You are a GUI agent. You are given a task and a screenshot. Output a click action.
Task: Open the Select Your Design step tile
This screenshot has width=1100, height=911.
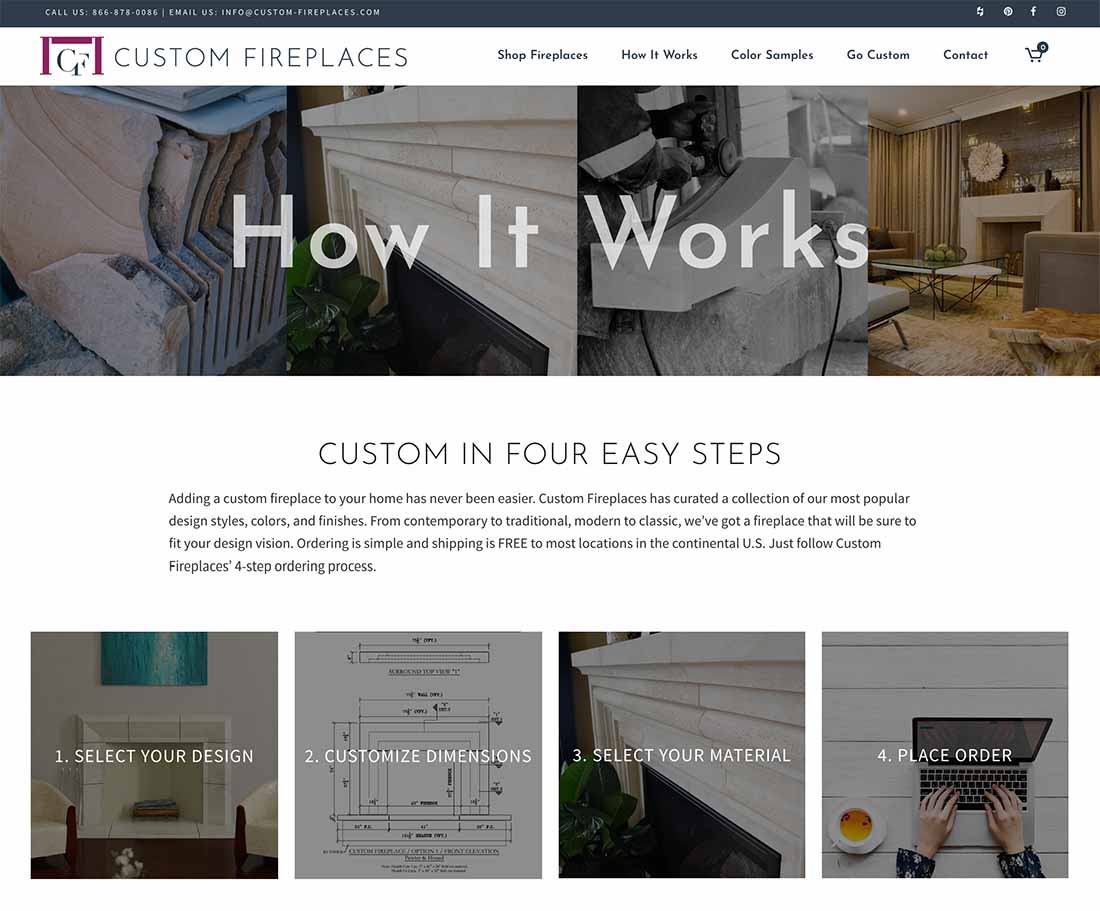(x=154, y=755)
